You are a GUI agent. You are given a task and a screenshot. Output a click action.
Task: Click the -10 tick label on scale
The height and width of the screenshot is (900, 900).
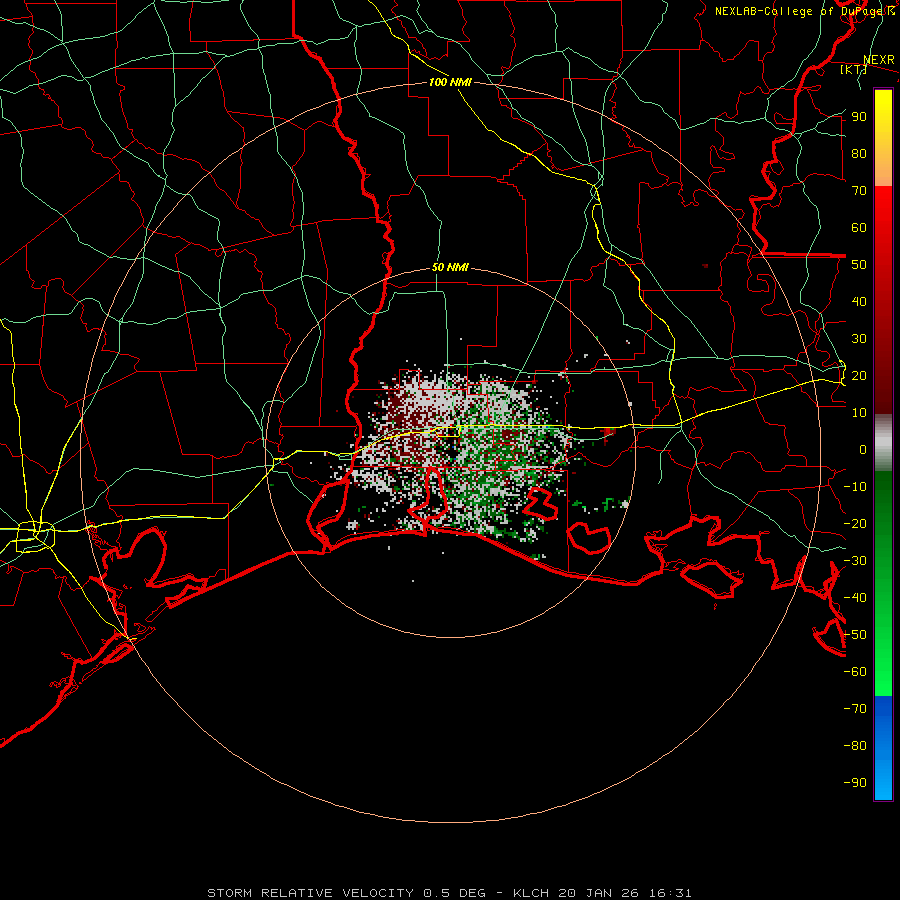pyautogui.click(x=855, y=487)
